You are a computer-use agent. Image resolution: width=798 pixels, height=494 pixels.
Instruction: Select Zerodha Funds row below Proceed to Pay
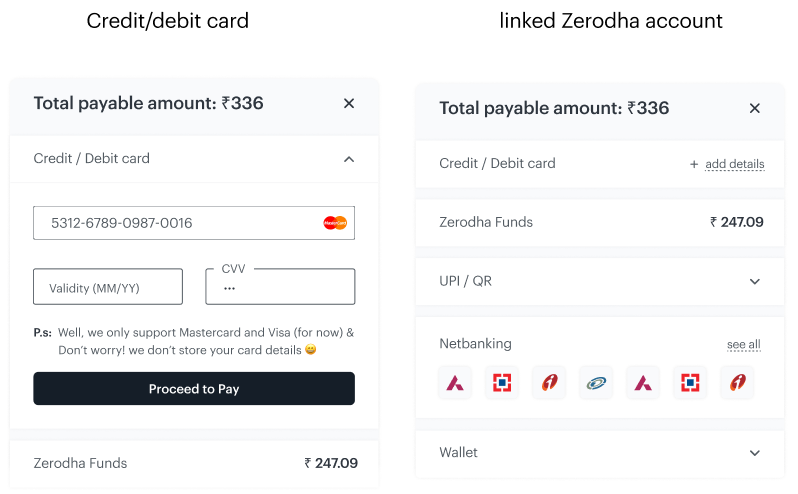click(x=194, y=463)
